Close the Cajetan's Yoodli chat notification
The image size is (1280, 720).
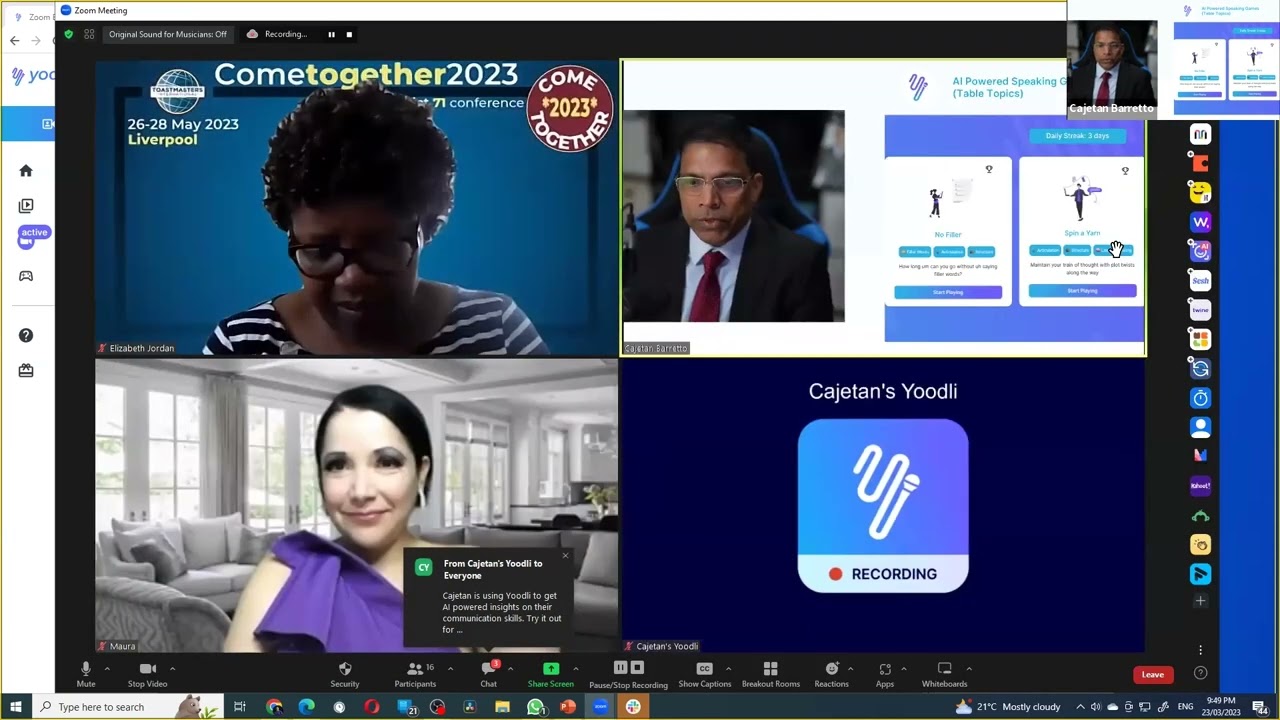pos(565,555)
